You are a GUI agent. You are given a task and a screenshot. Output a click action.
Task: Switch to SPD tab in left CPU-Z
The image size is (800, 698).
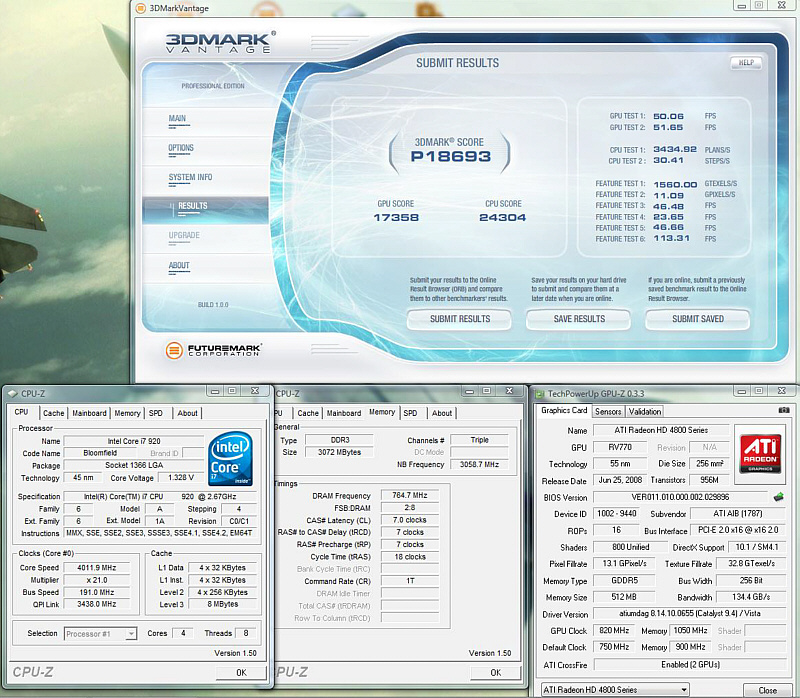tap(156, 413)
